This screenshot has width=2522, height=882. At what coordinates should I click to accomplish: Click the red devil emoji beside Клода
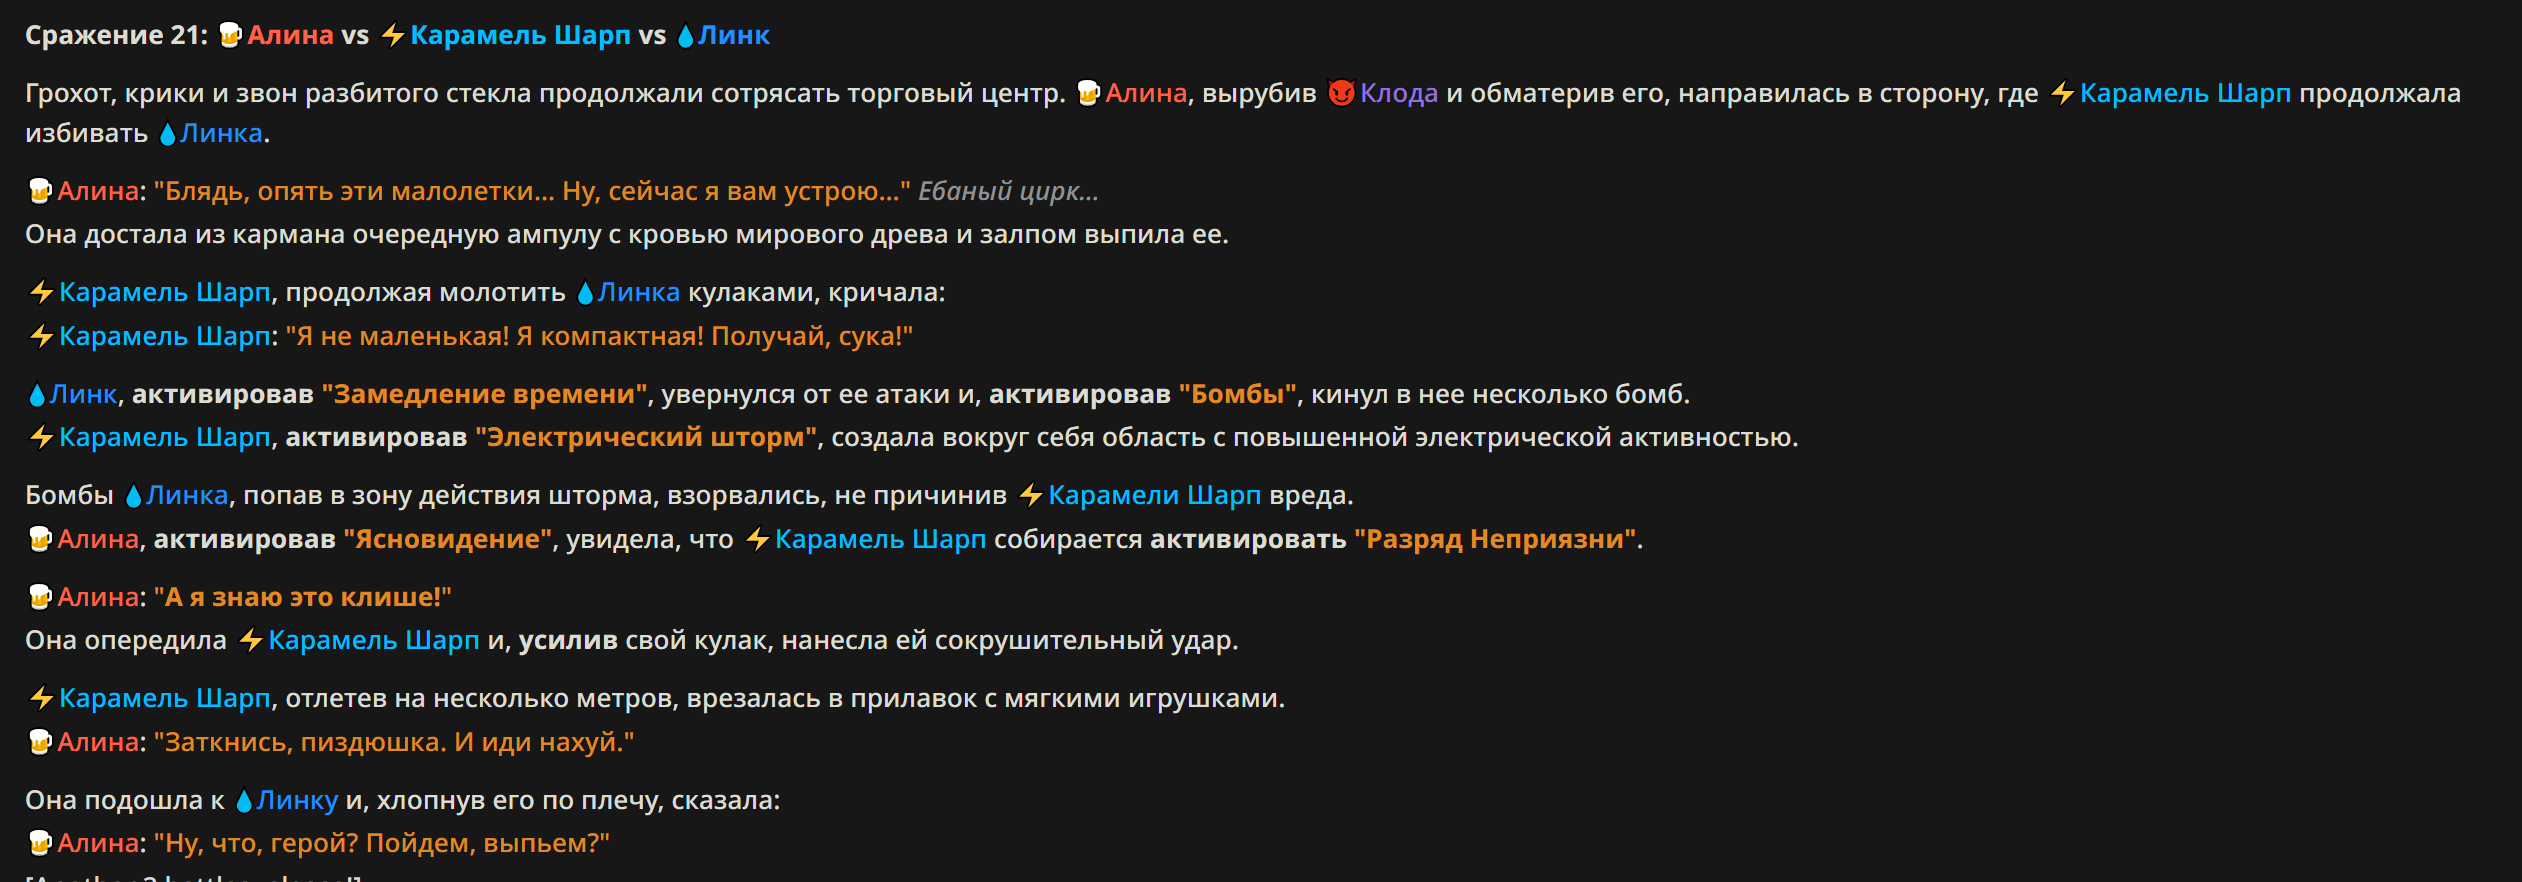point(1341,93)
